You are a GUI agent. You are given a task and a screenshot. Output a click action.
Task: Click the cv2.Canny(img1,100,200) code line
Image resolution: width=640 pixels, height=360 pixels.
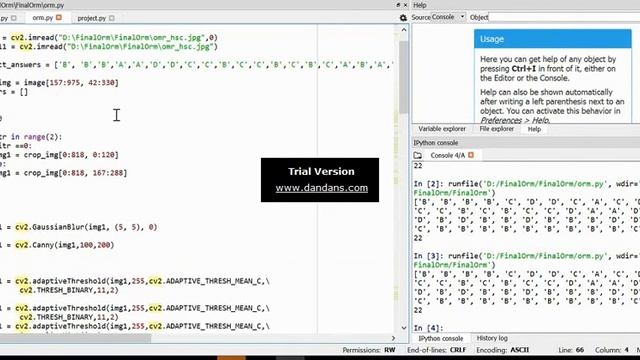pyautogui.click(x=57, y=245)
